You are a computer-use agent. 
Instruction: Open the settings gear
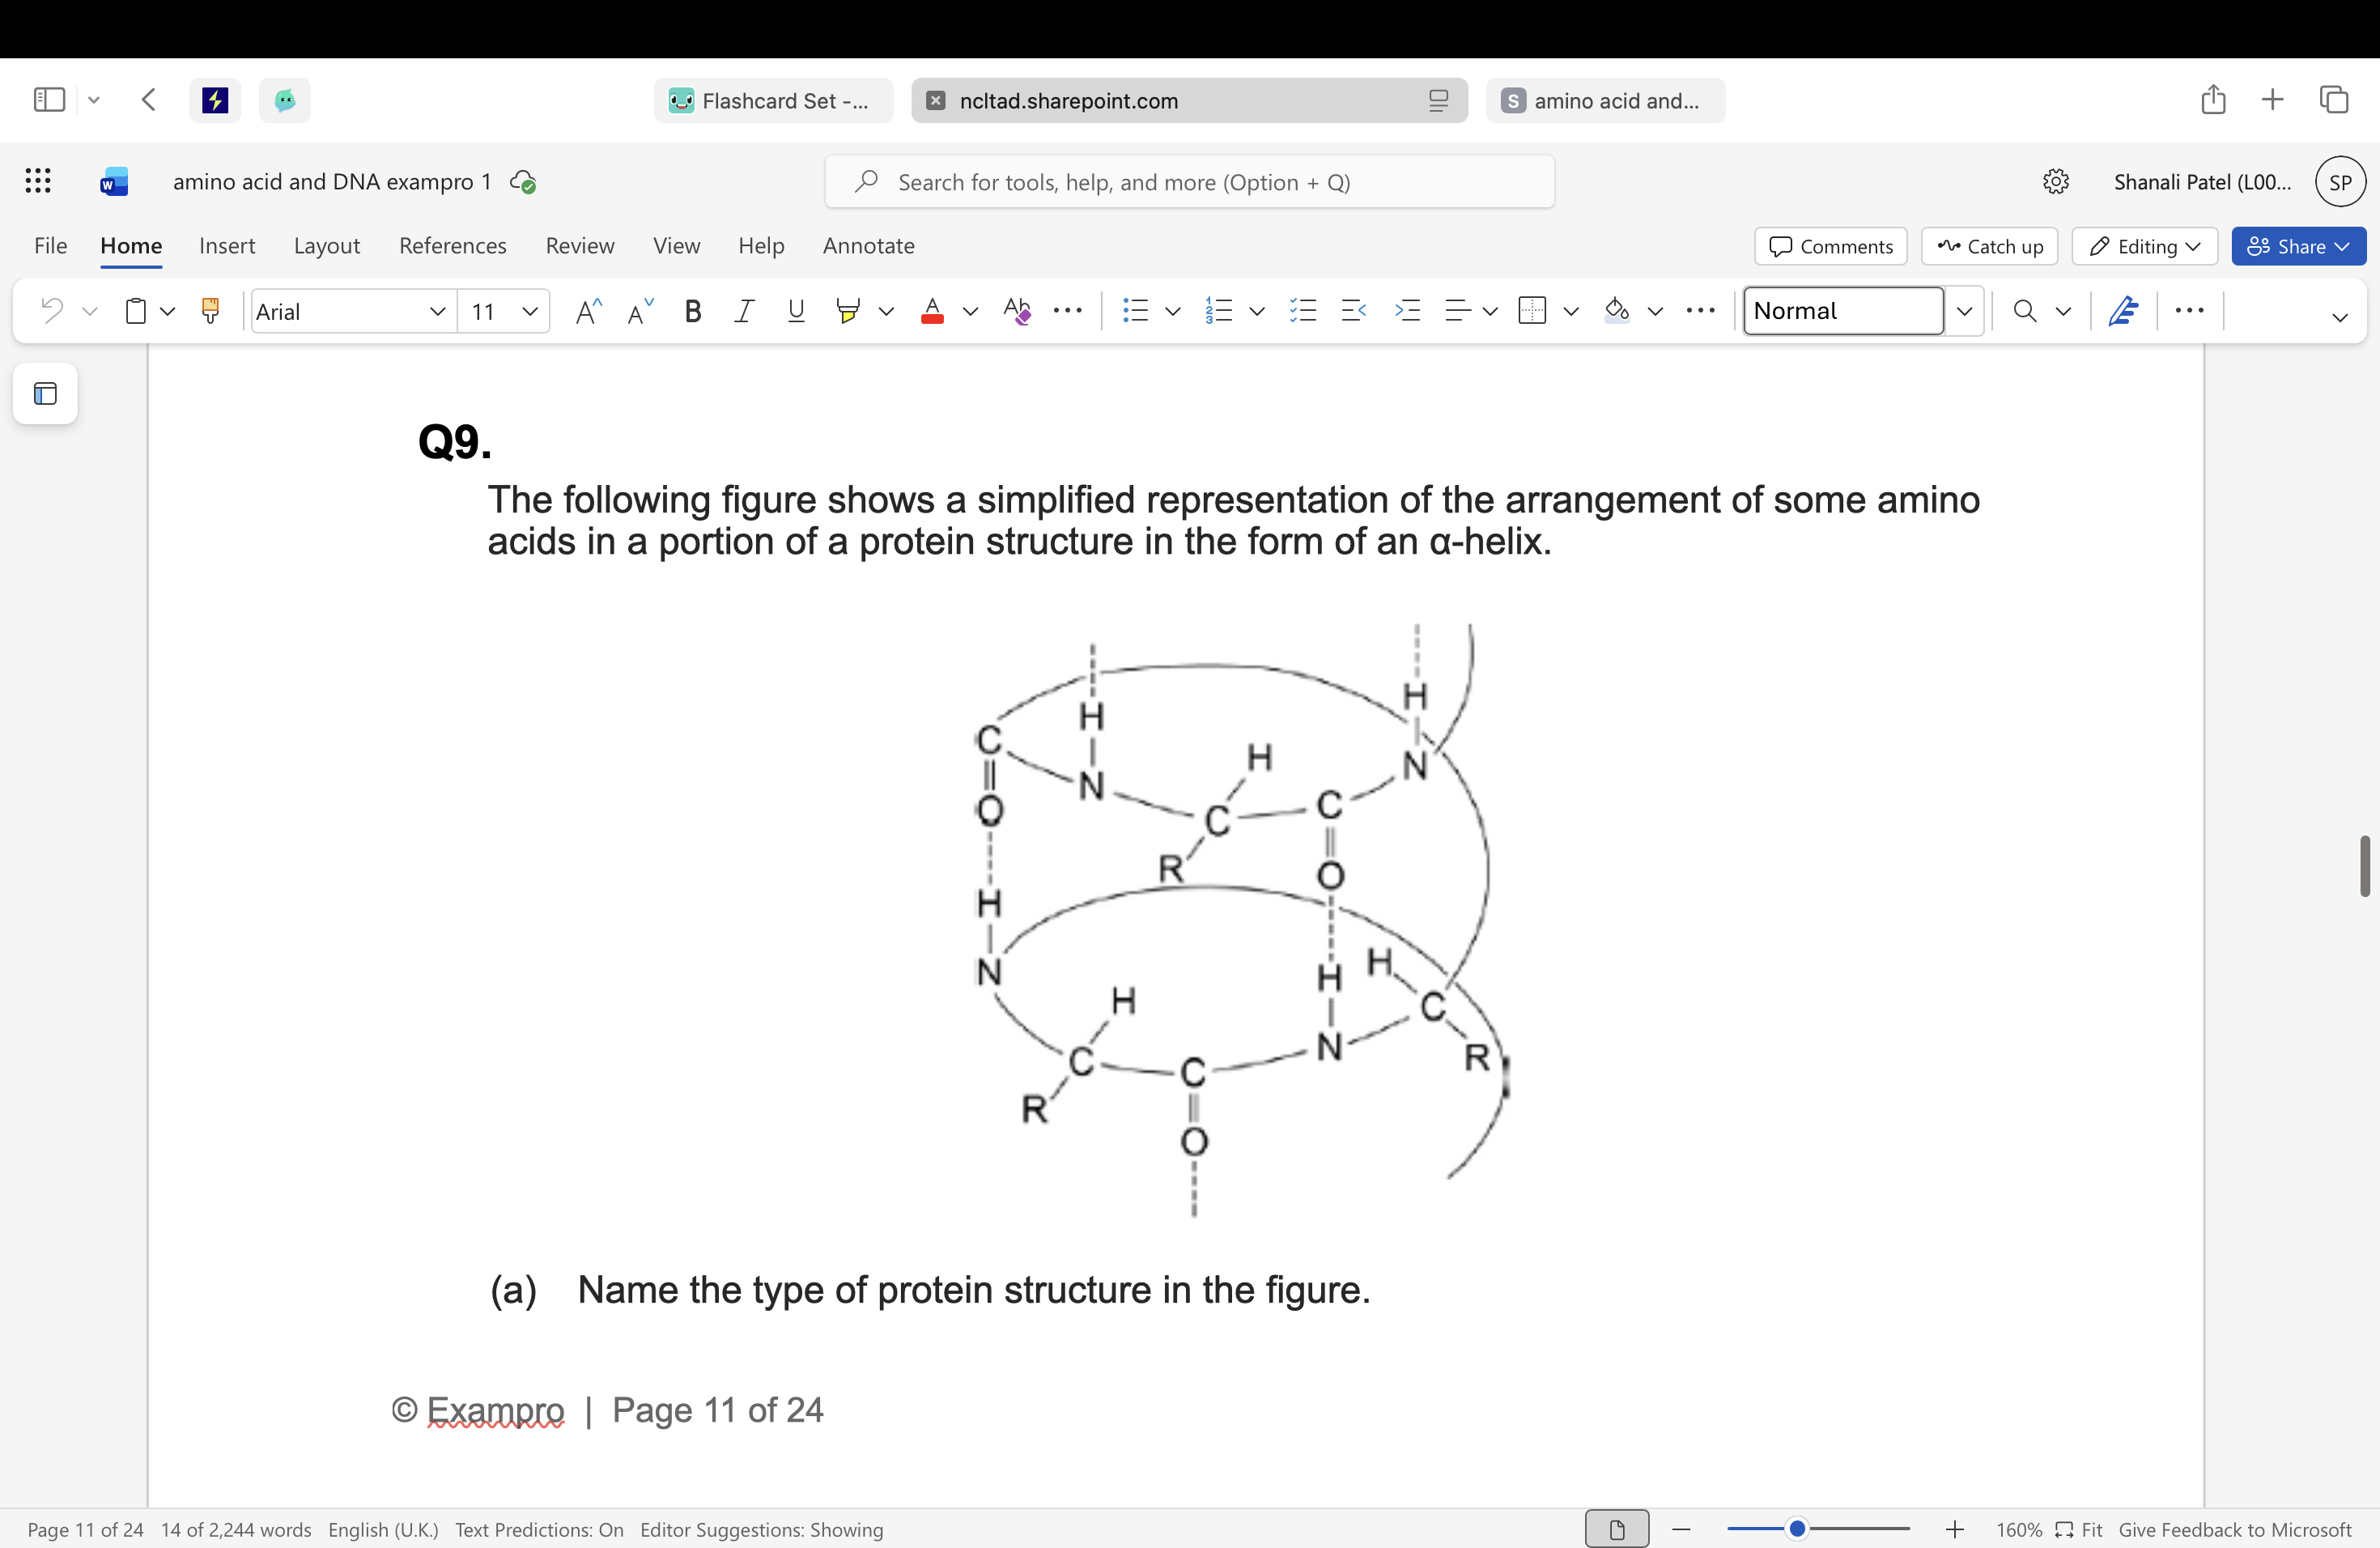click(2055, 182)
